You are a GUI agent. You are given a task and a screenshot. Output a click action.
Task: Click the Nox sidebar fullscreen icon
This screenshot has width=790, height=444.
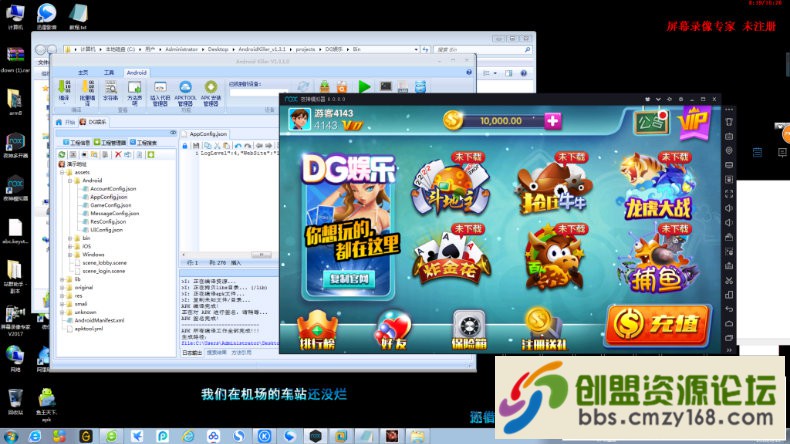[729, 194]
